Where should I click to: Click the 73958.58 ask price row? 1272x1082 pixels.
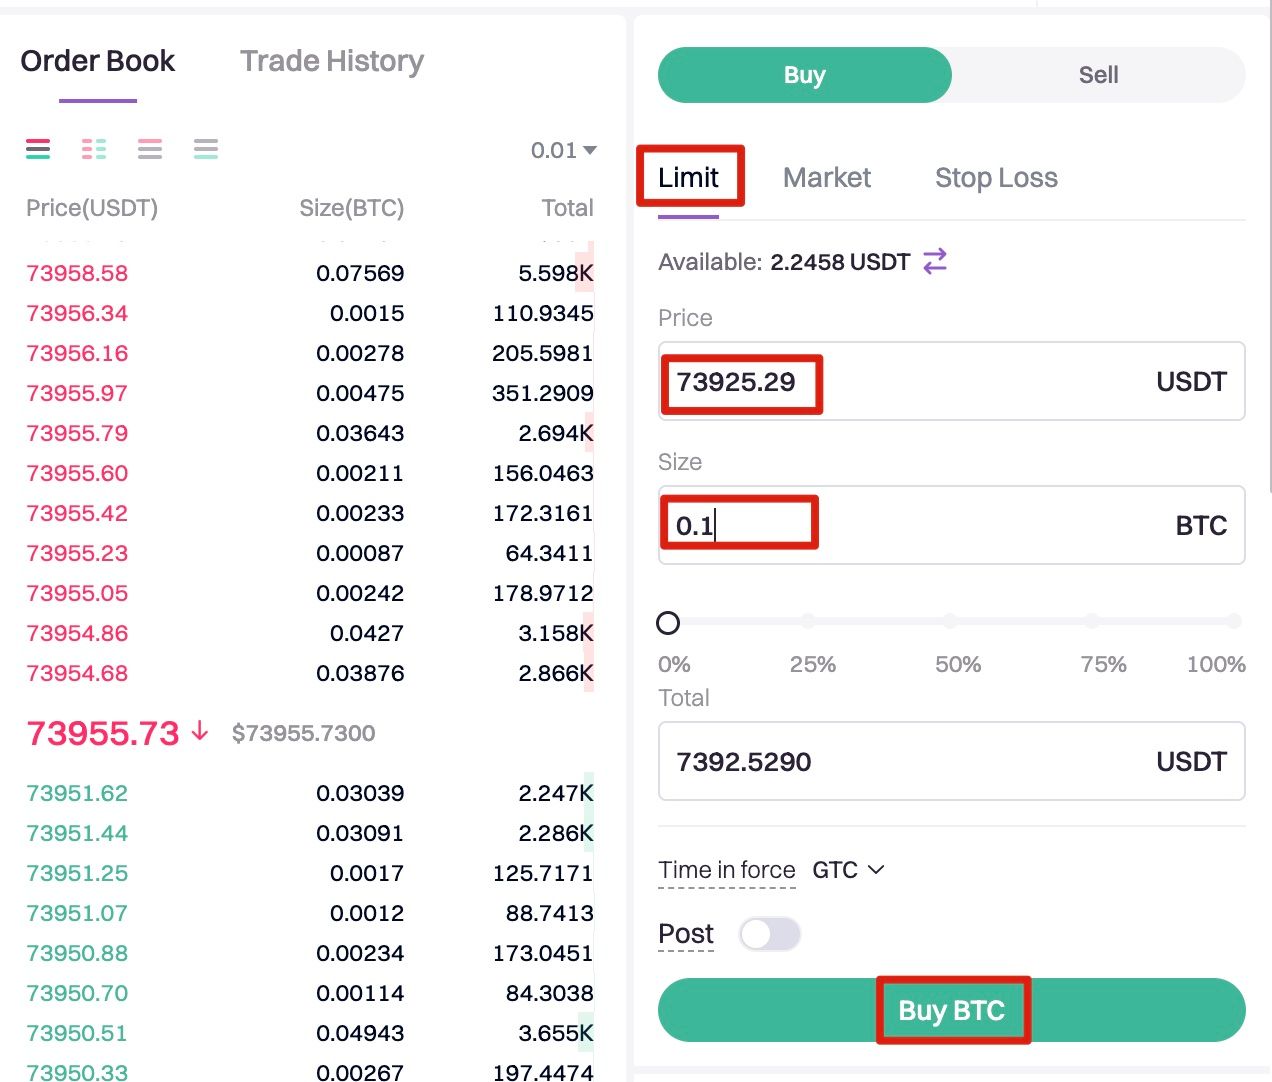tap(78, 273)
